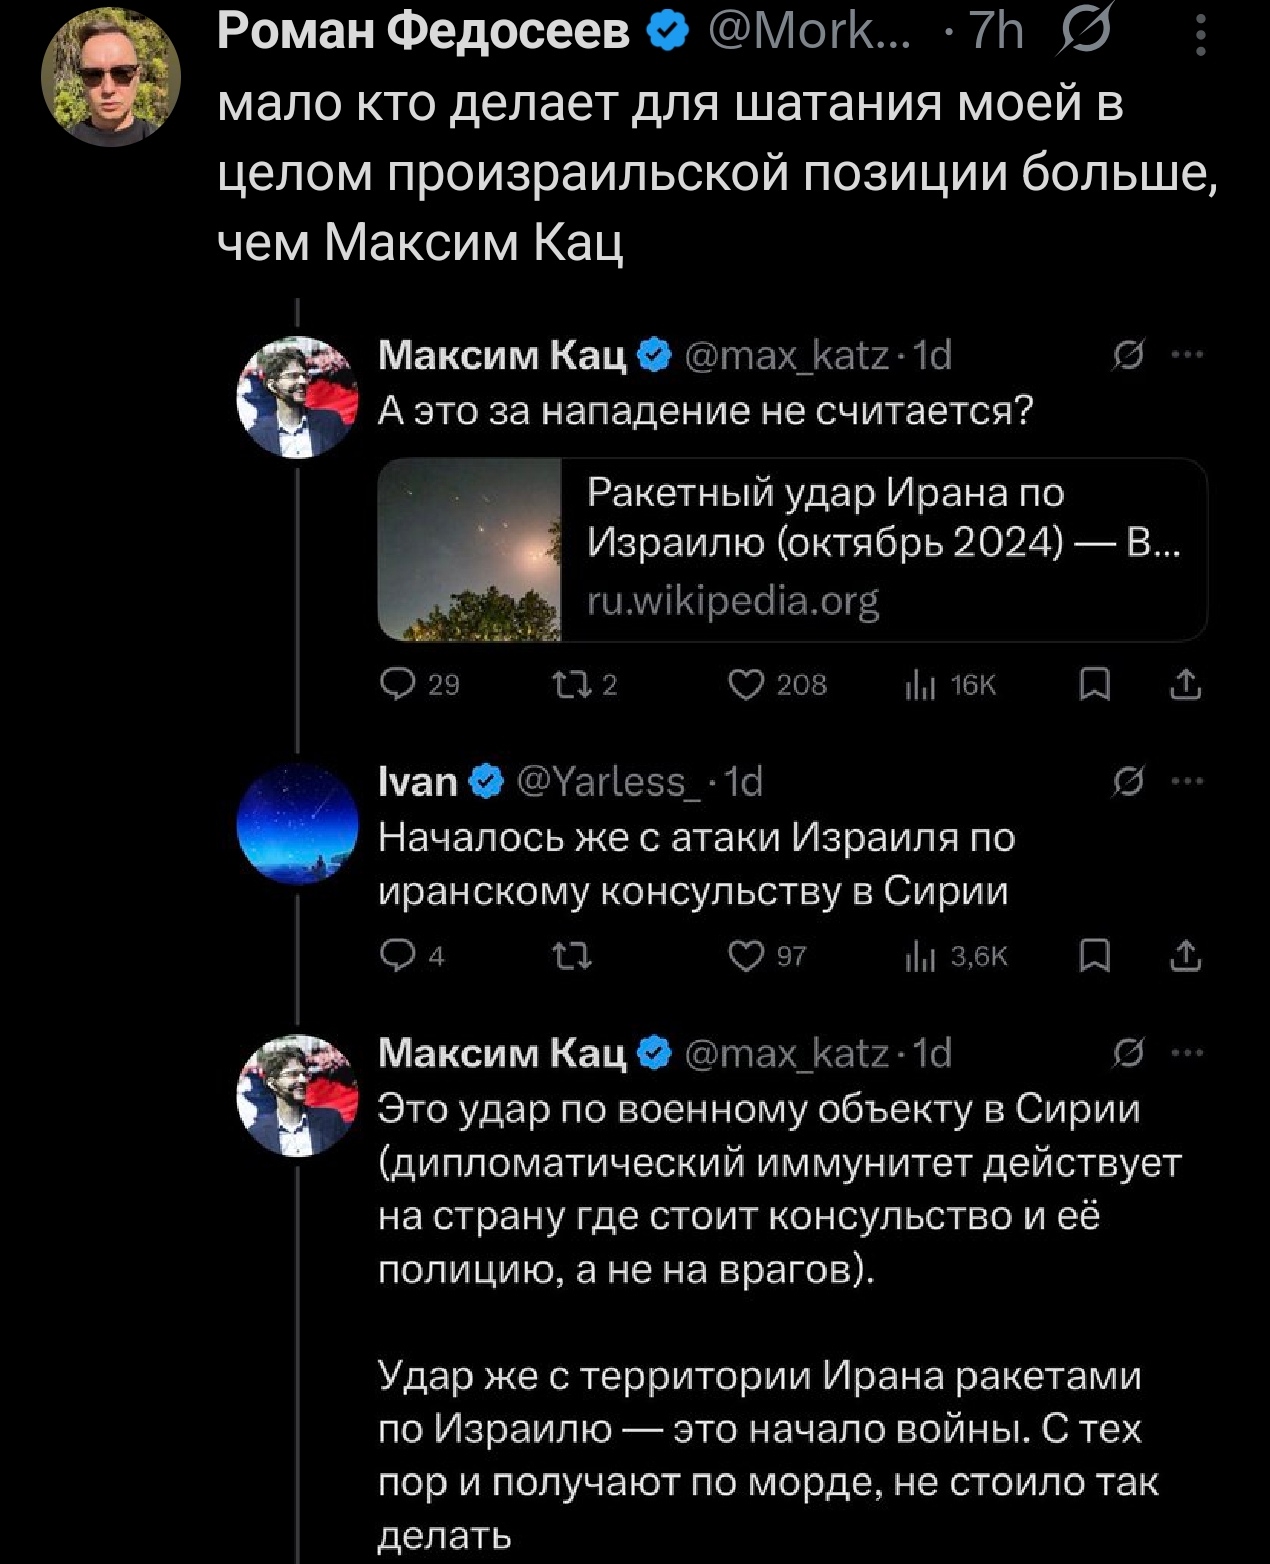Open the @max_katz handle on the first quoted tweet
The width and height of the screenshot is (1270, 1564).
click(786, 355)
